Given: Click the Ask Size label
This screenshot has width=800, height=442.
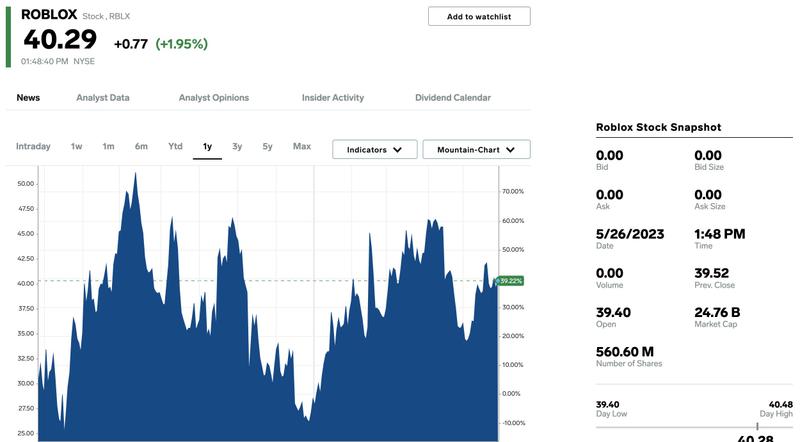Looking at the screenshot, I should point(710,206).
